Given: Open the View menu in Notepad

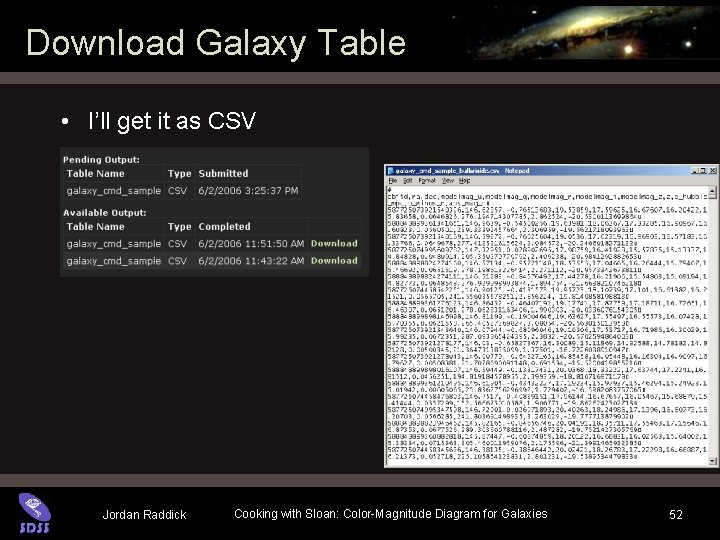Looking at the screenshot, I should (448, 181).
